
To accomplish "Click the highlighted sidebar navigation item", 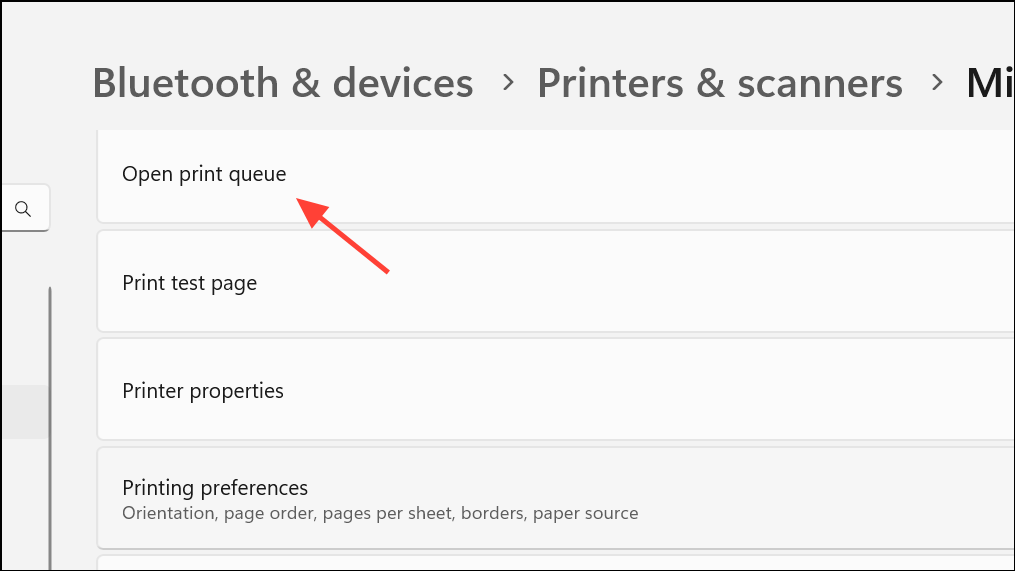I will [x=23, y=412].
